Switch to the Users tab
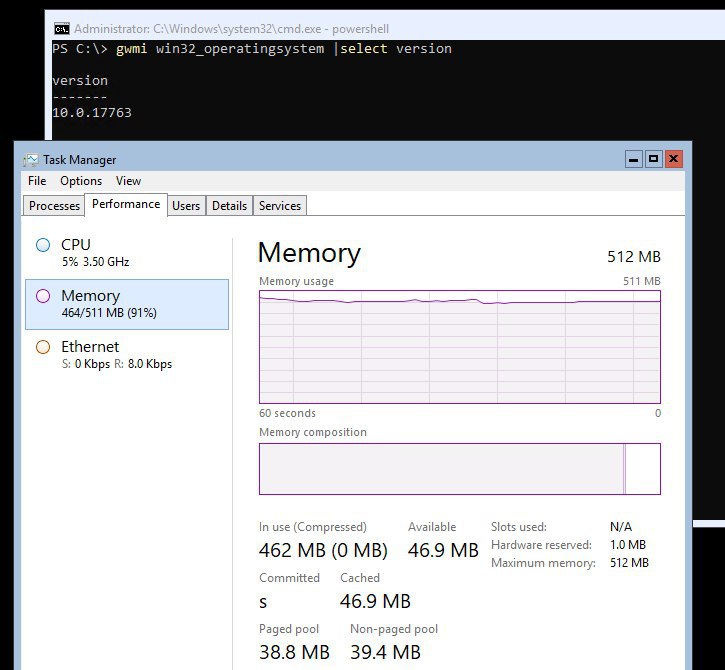 coord(186,205)
